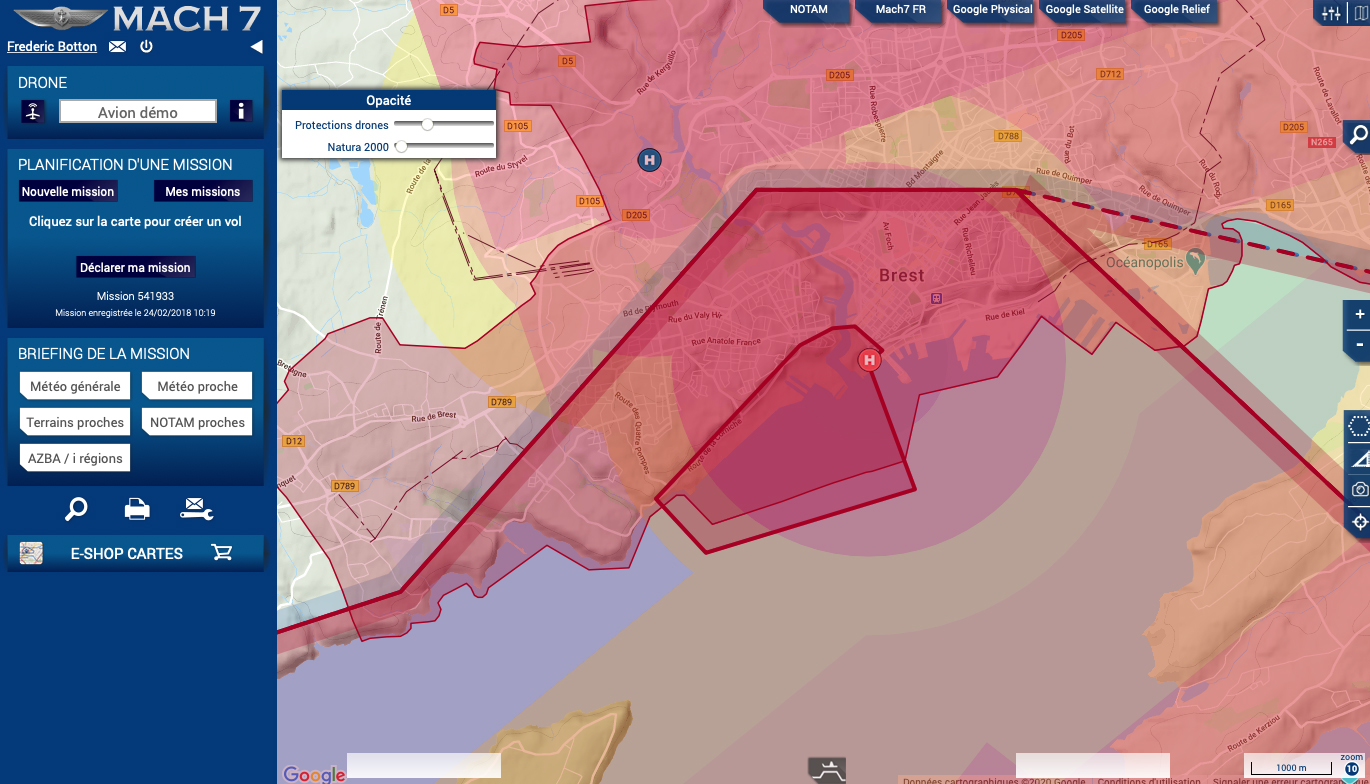The image size is (1370, 784).
Task: Open the drone info 'i' icon
Action: pos(241,112)
